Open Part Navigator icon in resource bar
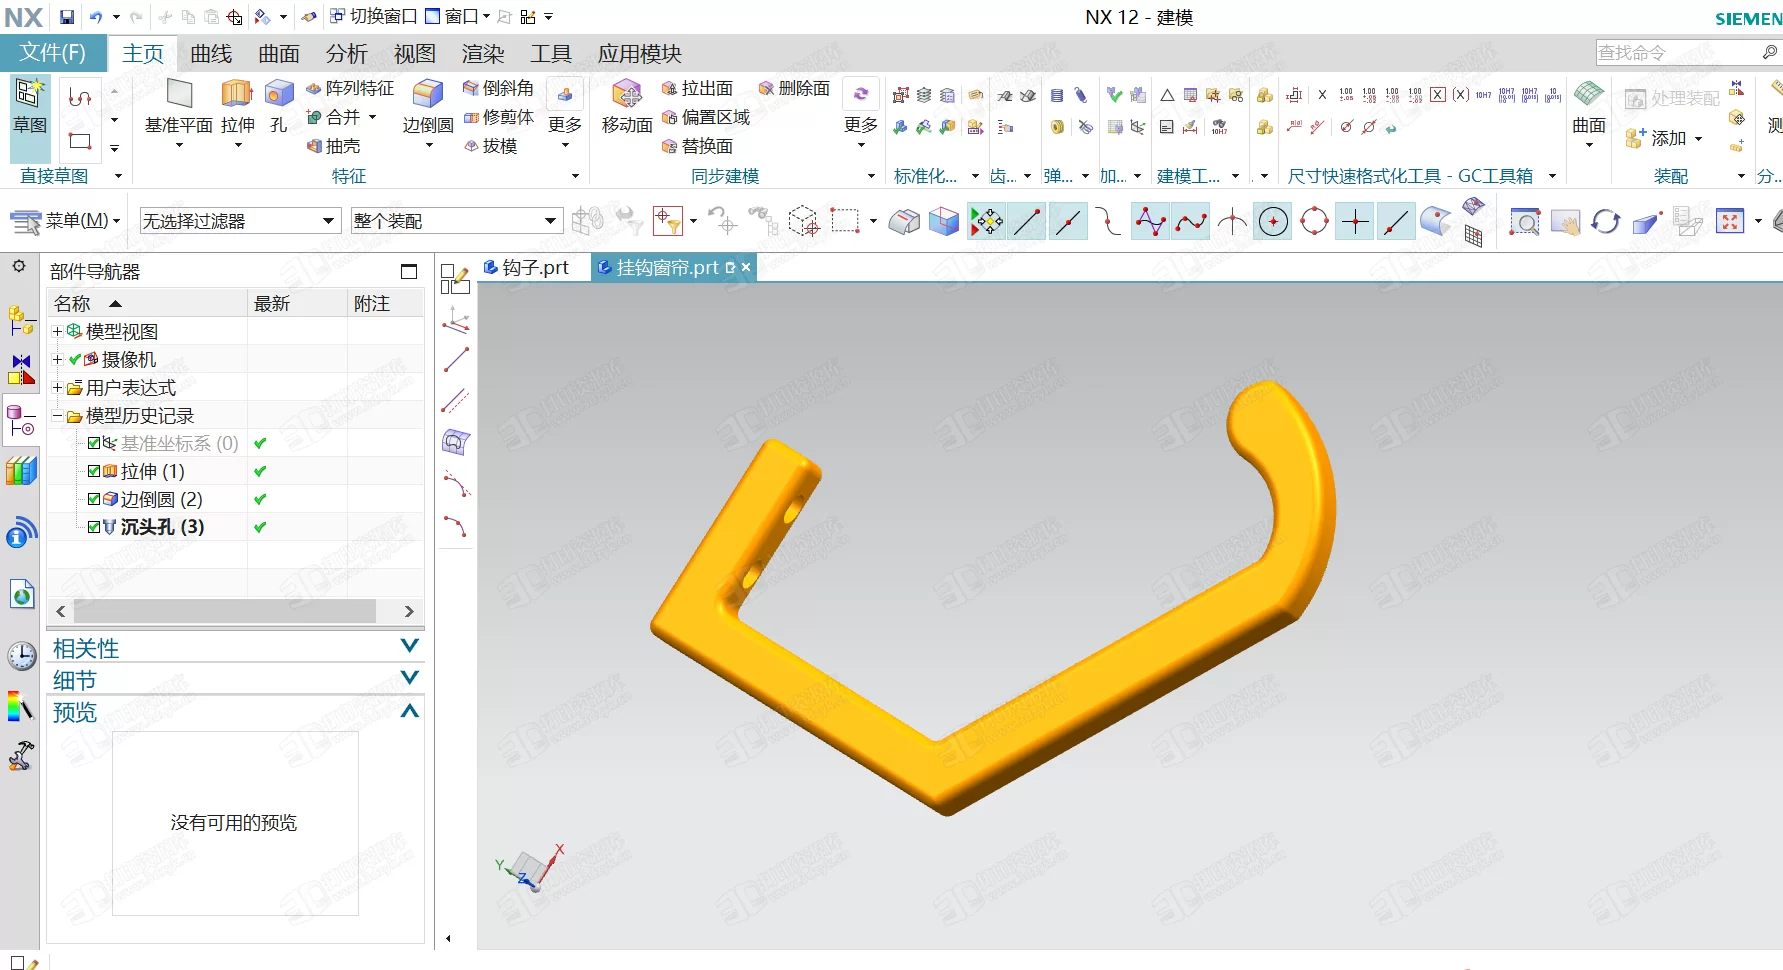Screen dimensions: 1783x970 click(20, 420)
